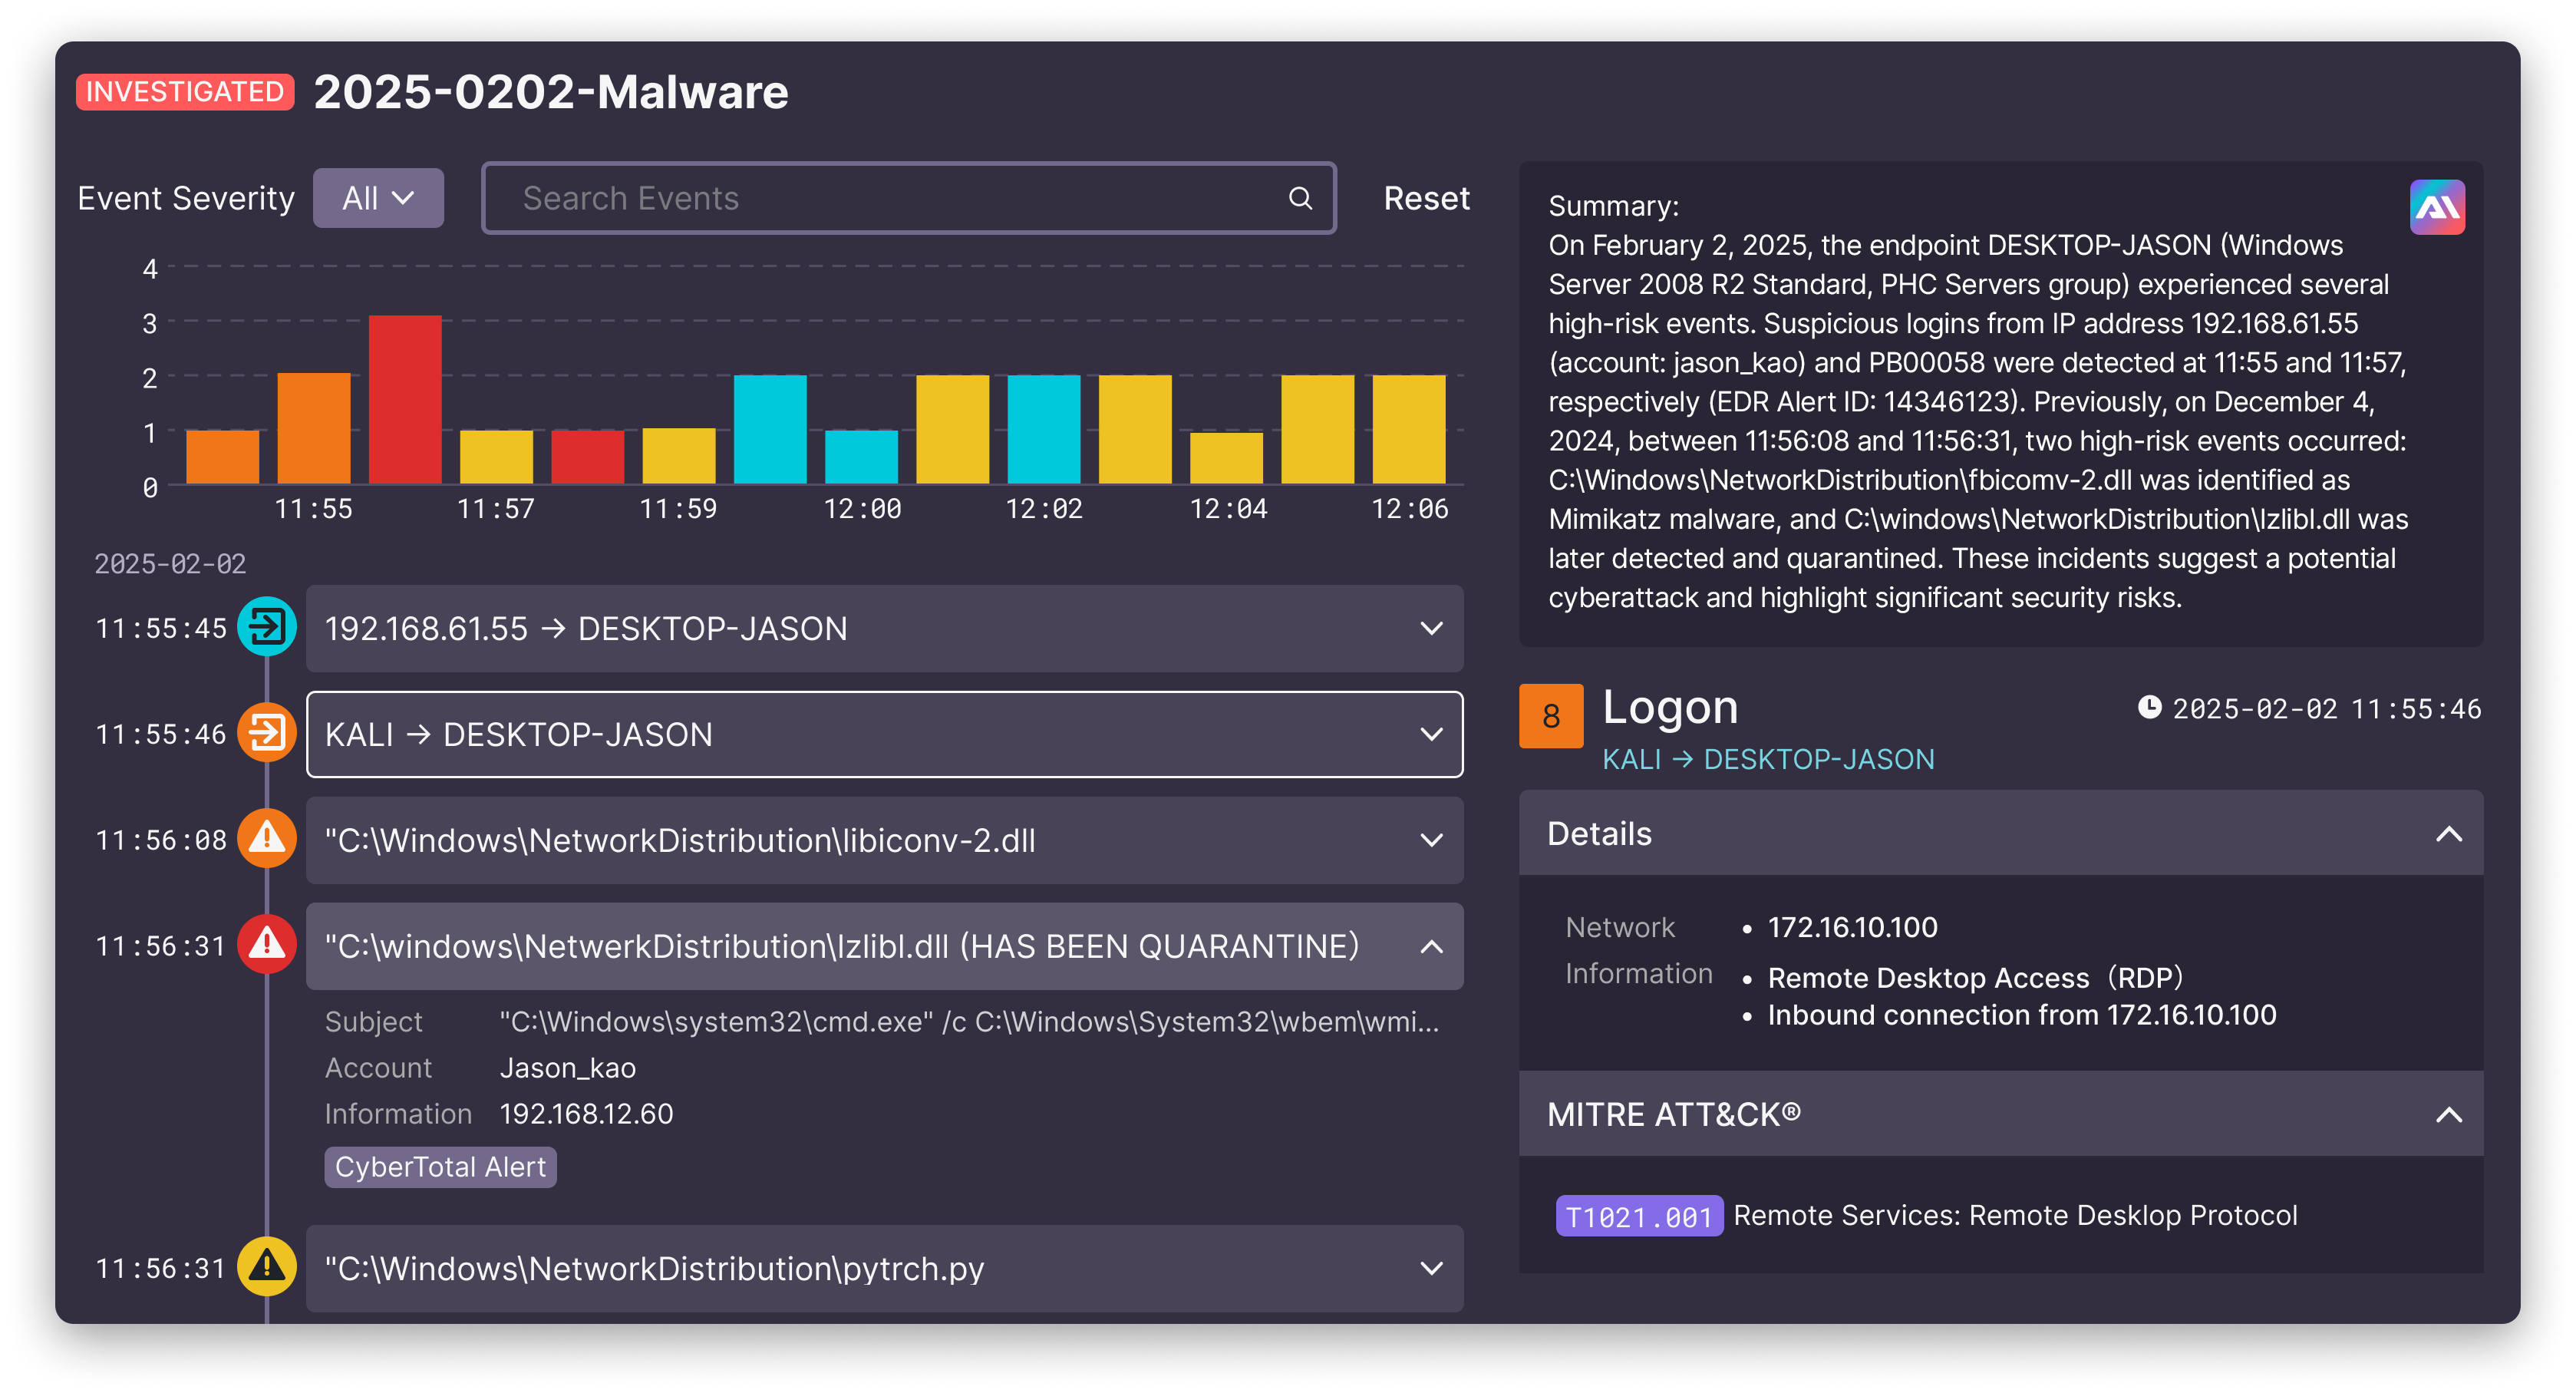The height and width of the screenshot is (1393, 2576).
Task: Click the T1021.001 technique tag
Action: point(1638,1216)
